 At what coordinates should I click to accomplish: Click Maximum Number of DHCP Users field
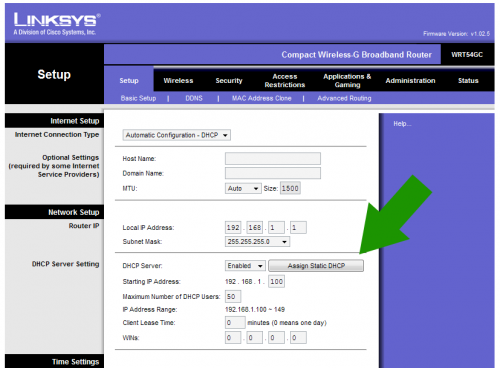[x=233, y=297]
